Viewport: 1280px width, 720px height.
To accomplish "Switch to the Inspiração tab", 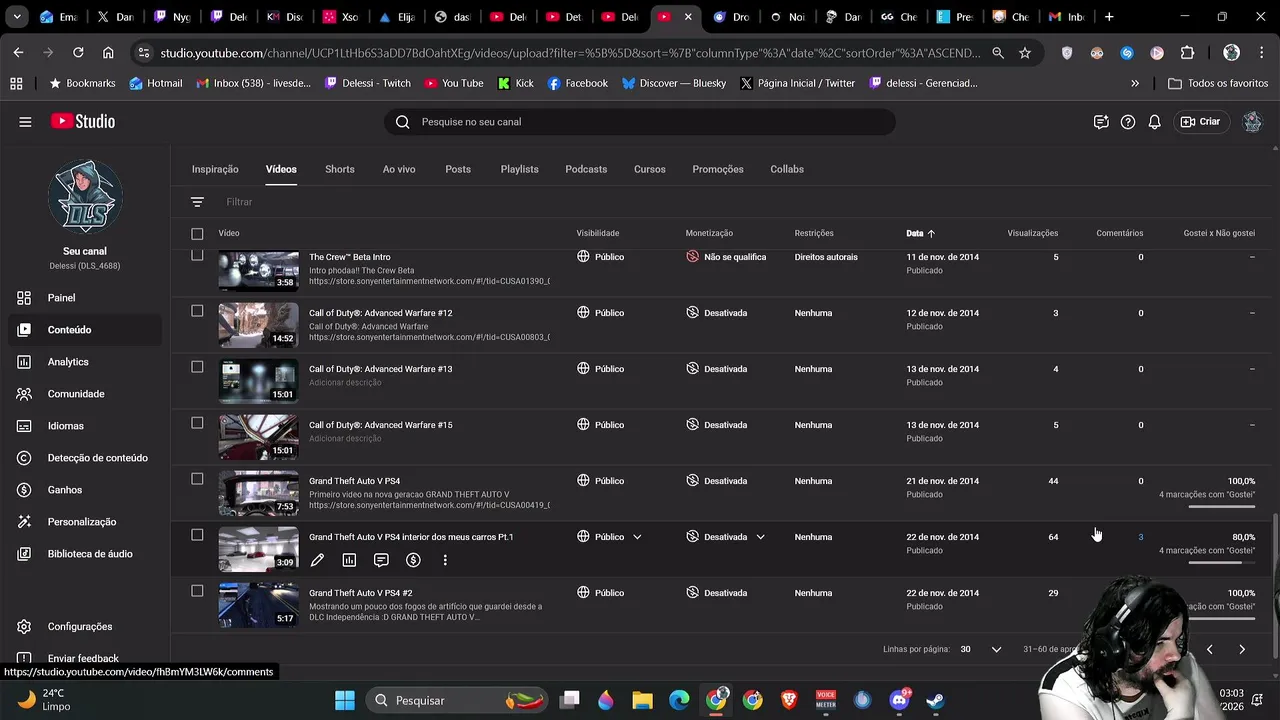I will [x=215, y=169].
